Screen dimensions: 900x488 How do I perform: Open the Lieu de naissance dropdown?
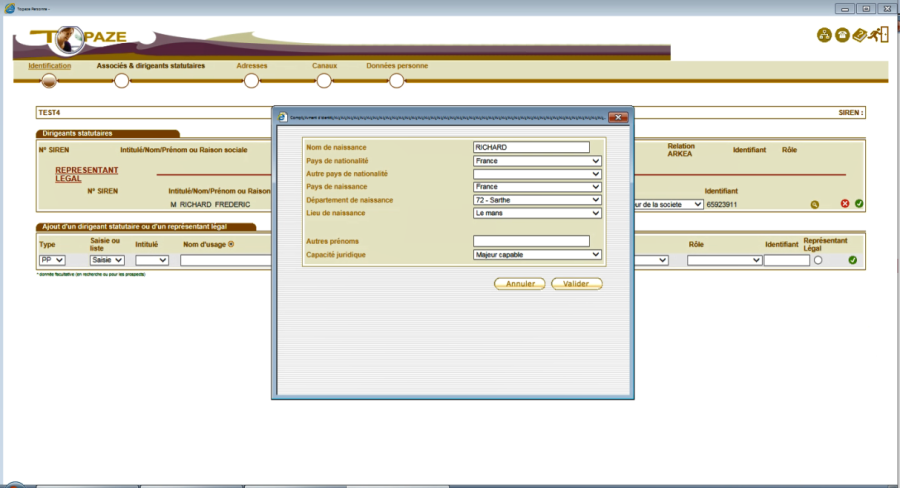537,213
